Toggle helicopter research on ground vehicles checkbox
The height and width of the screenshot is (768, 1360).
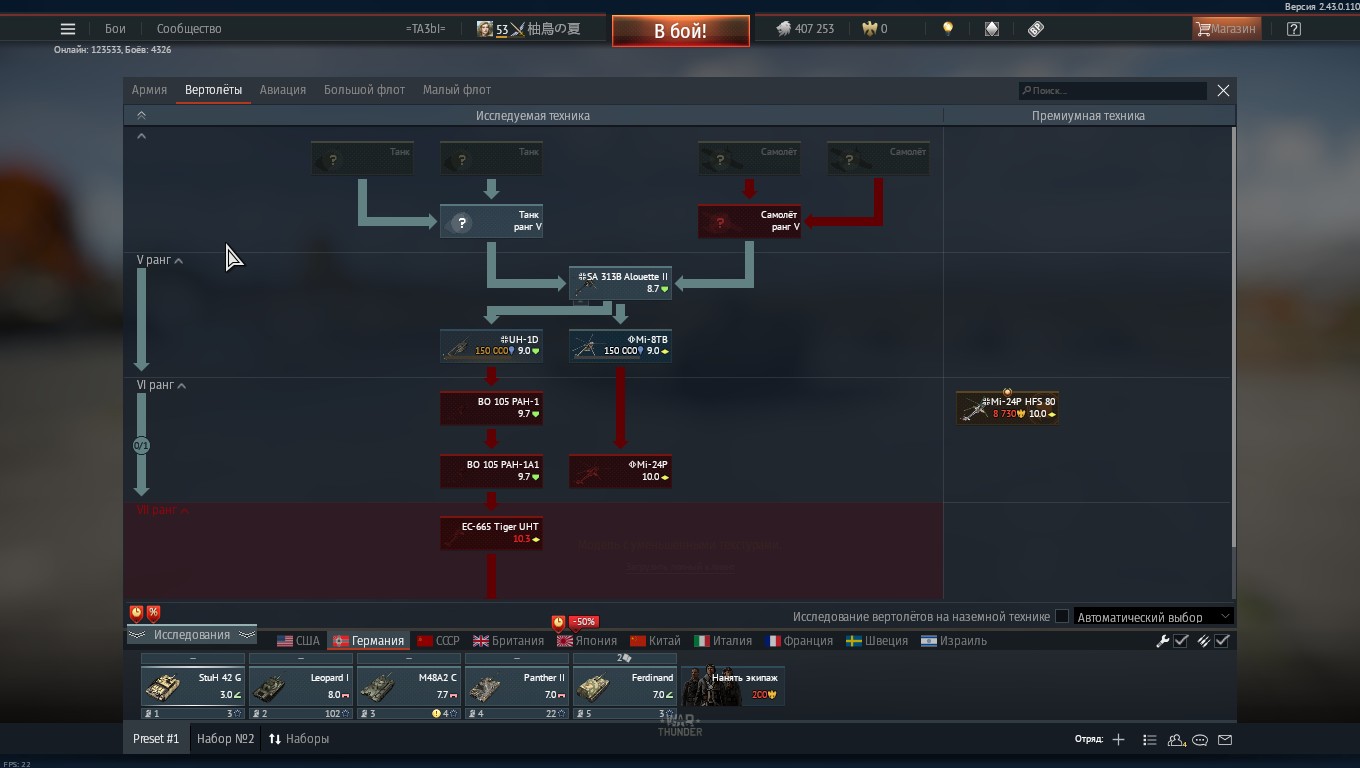1062,617
